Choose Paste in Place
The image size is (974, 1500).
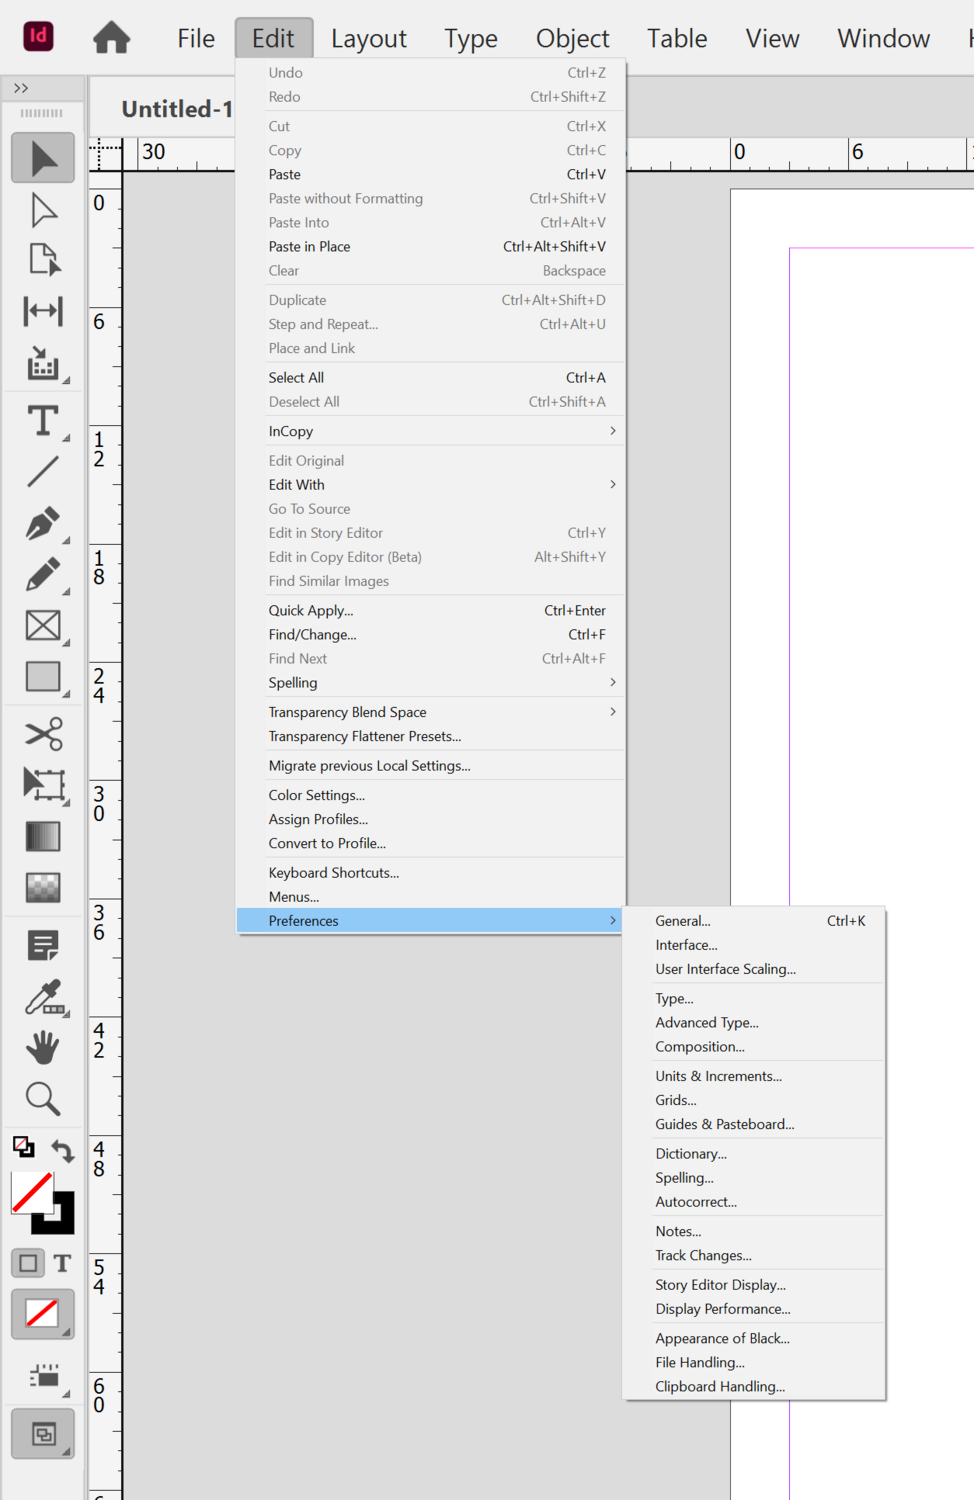431,246
